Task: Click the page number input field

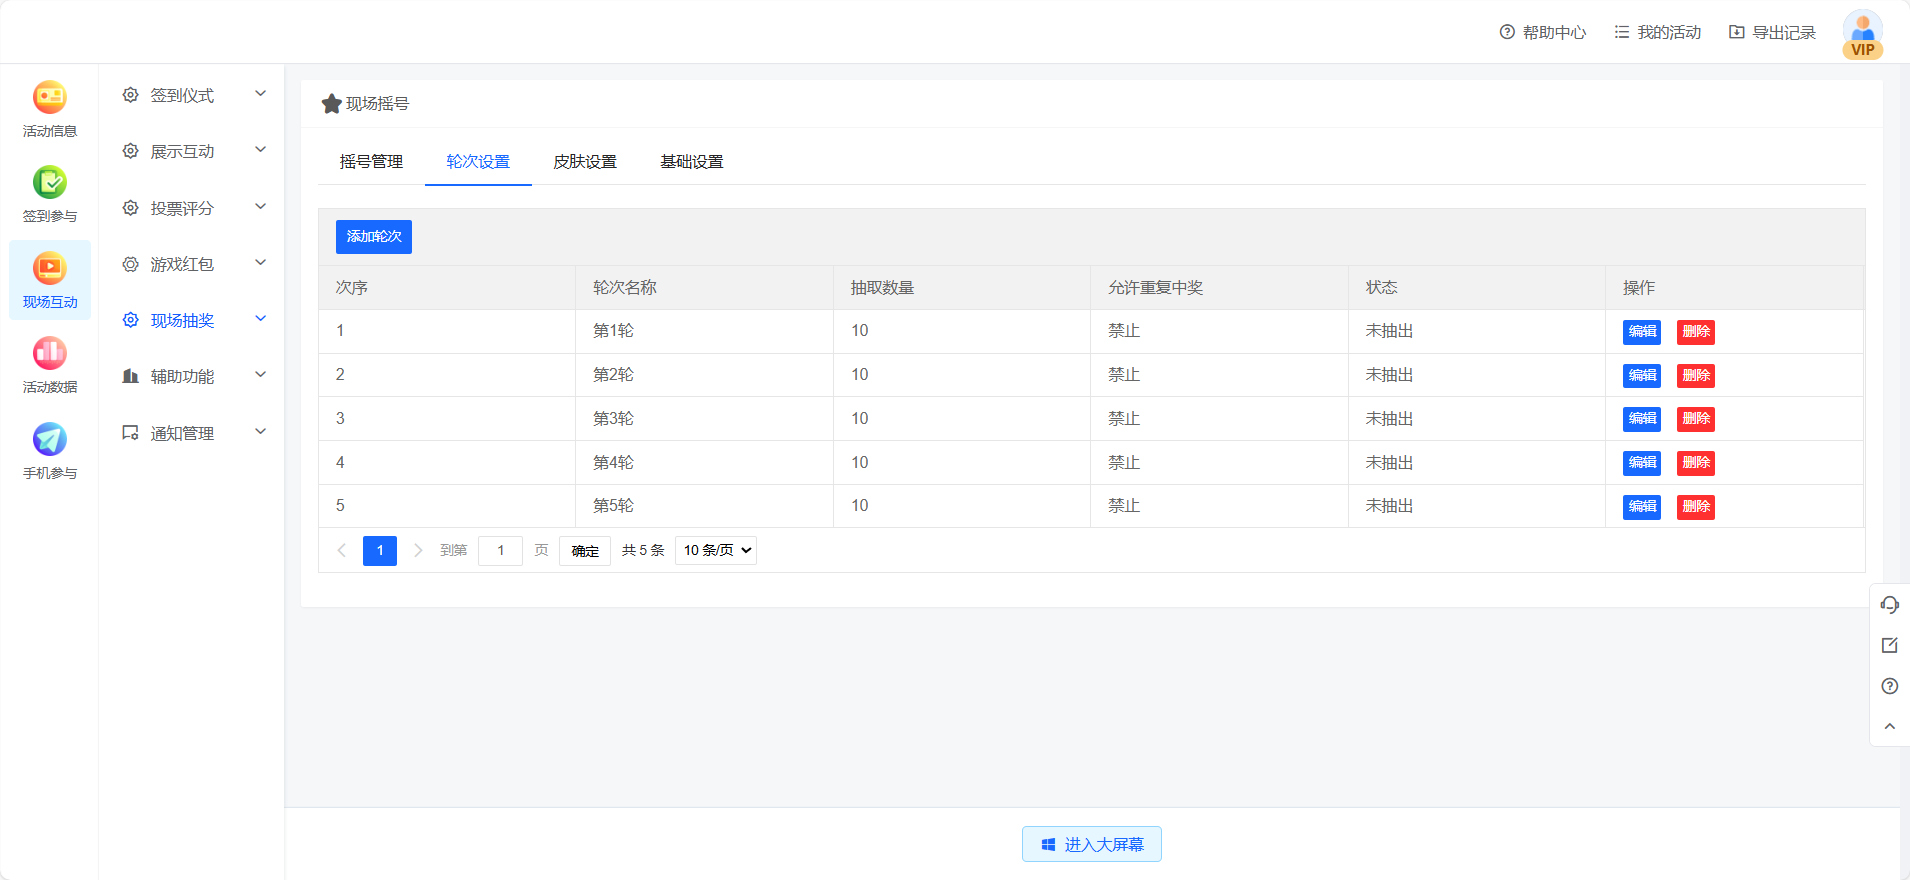Action: tap(500, 550)
